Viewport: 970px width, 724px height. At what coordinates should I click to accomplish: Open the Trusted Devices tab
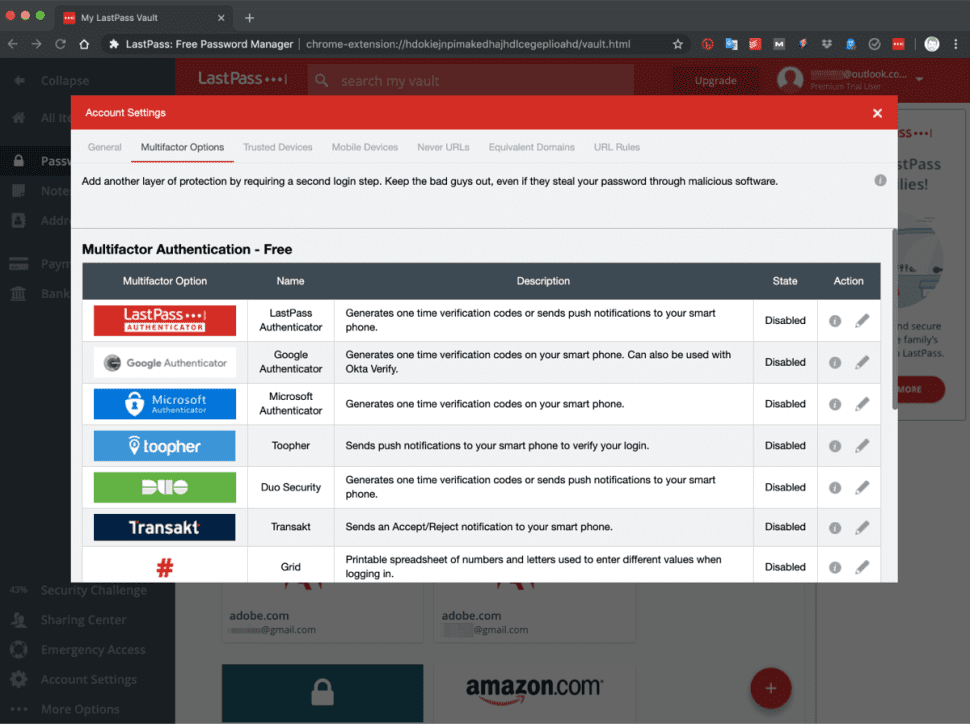277,147
